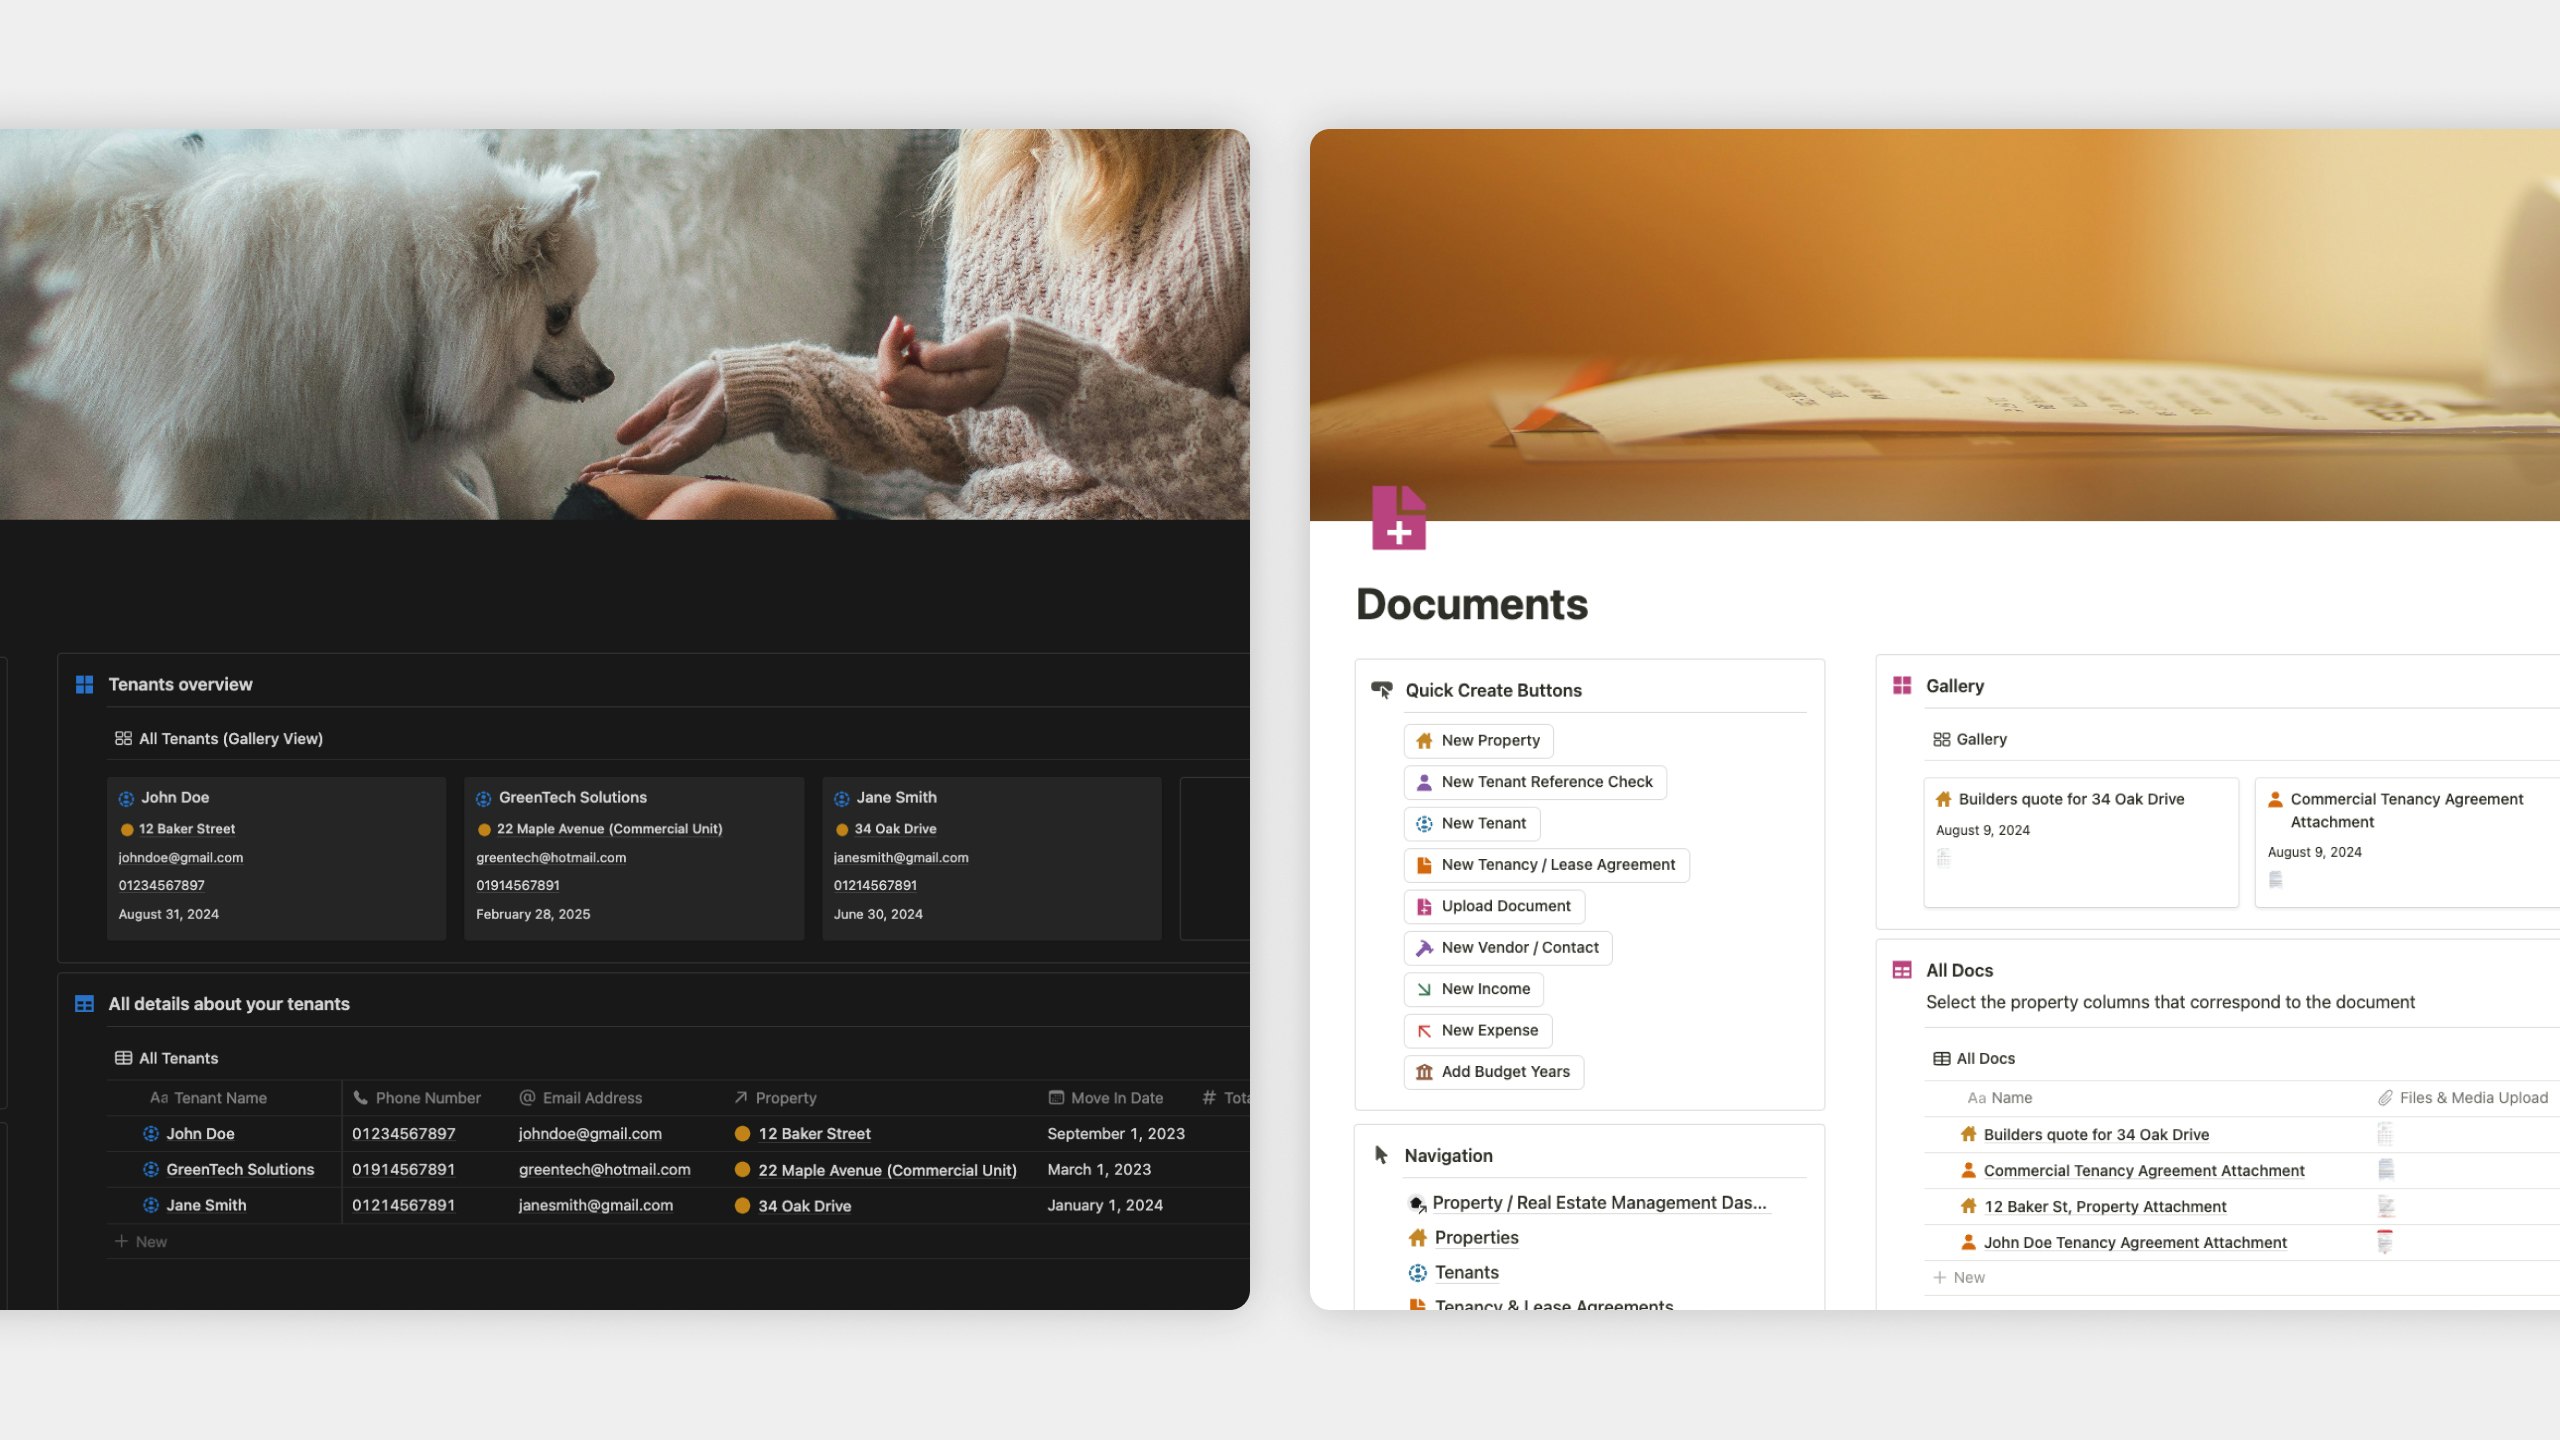The image size is (2560, 1440).
Task: Click the purple person icon on New Tenant Reference Check
Action: (1423, 782)
